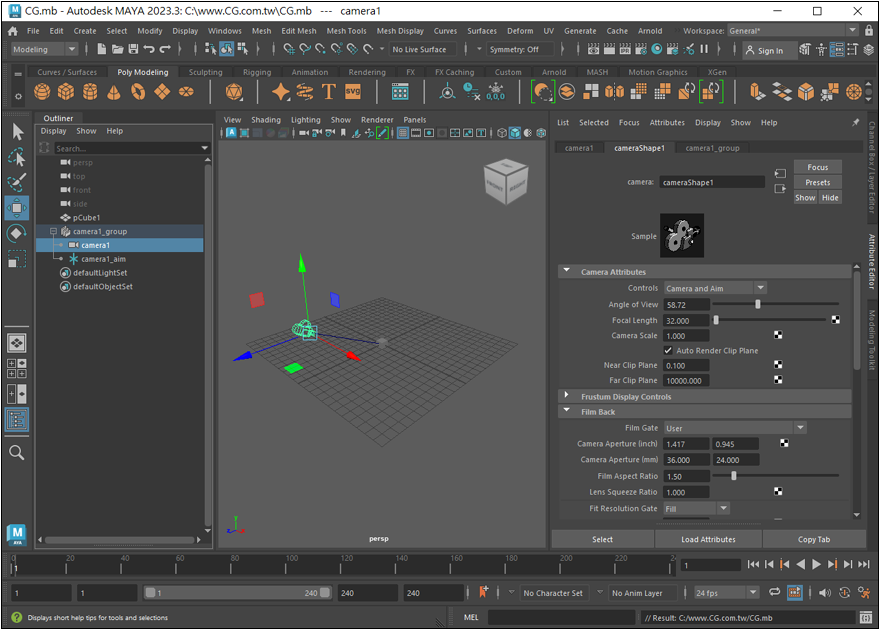Viewport: 880px width, 630px height.
Task: Adjust the Angle of View slider
Action: pyautogui.click(x=758, y=304)
